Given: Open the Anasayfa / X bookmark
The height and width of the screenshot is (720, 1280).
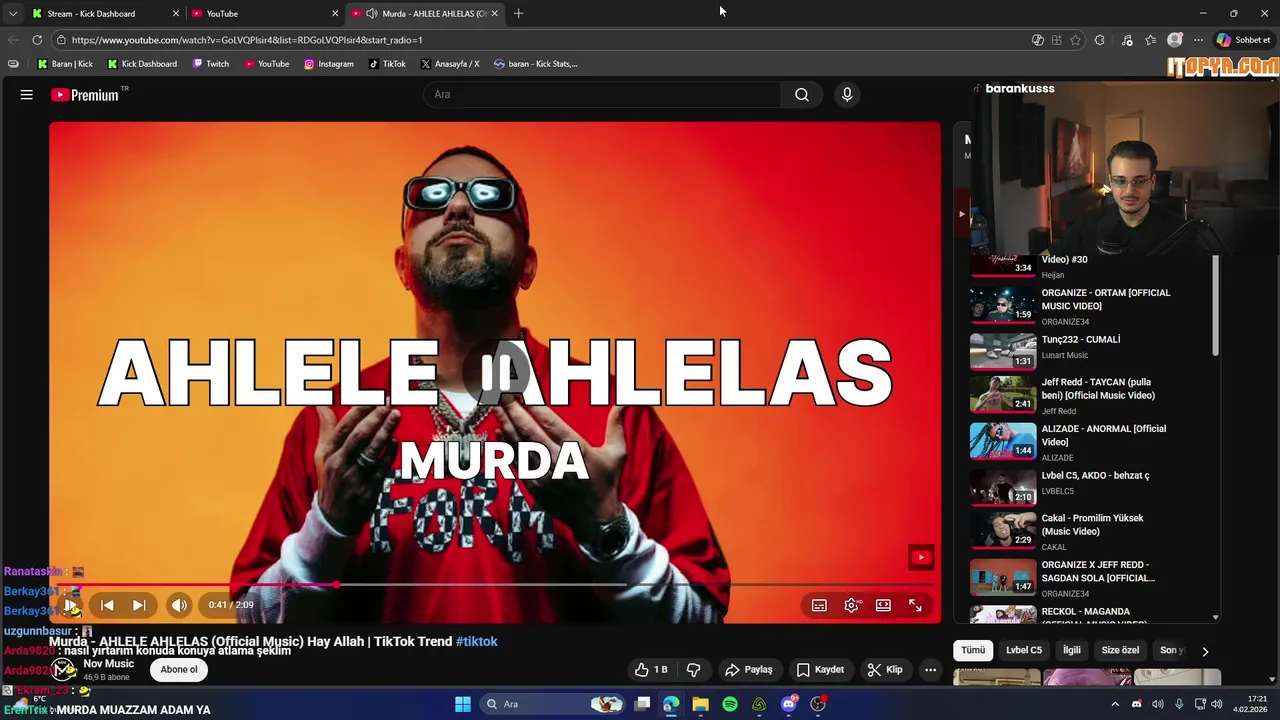Looking at the screenshot, I should [x=450, y=64].
